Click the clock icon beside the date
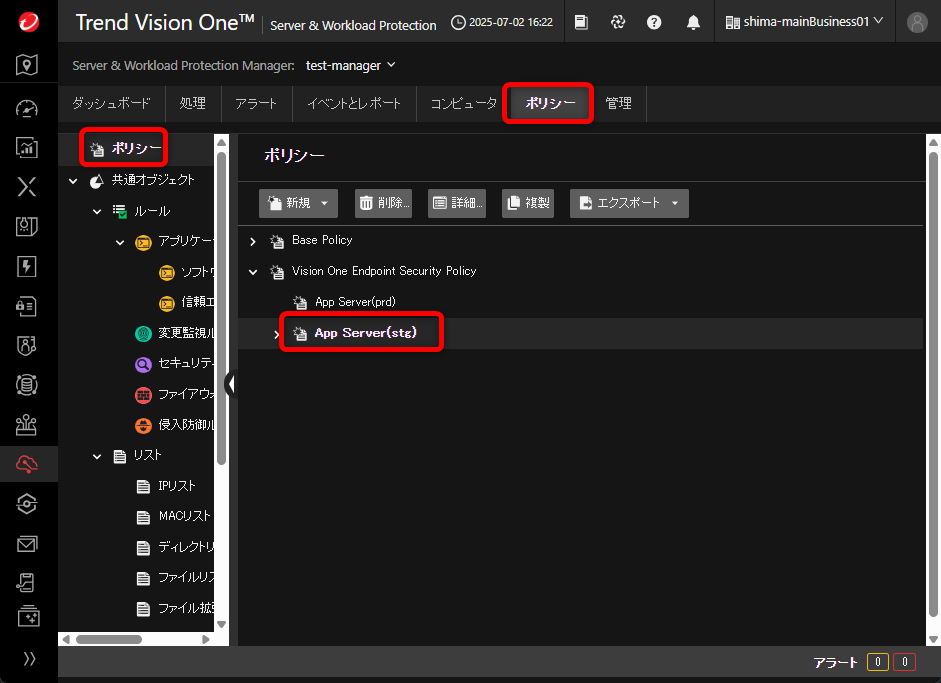Screen dimensions: 941x683 tap(458, 23)
